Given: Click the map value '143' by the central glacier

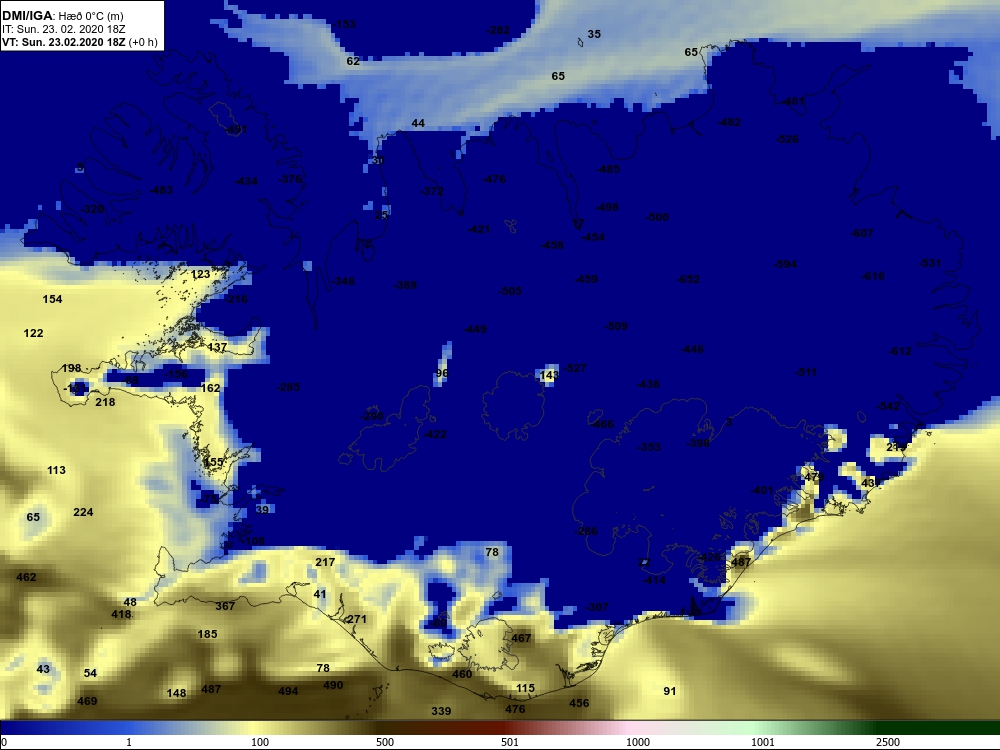Looking at the screenshot, I should click(x=549, y=375).
